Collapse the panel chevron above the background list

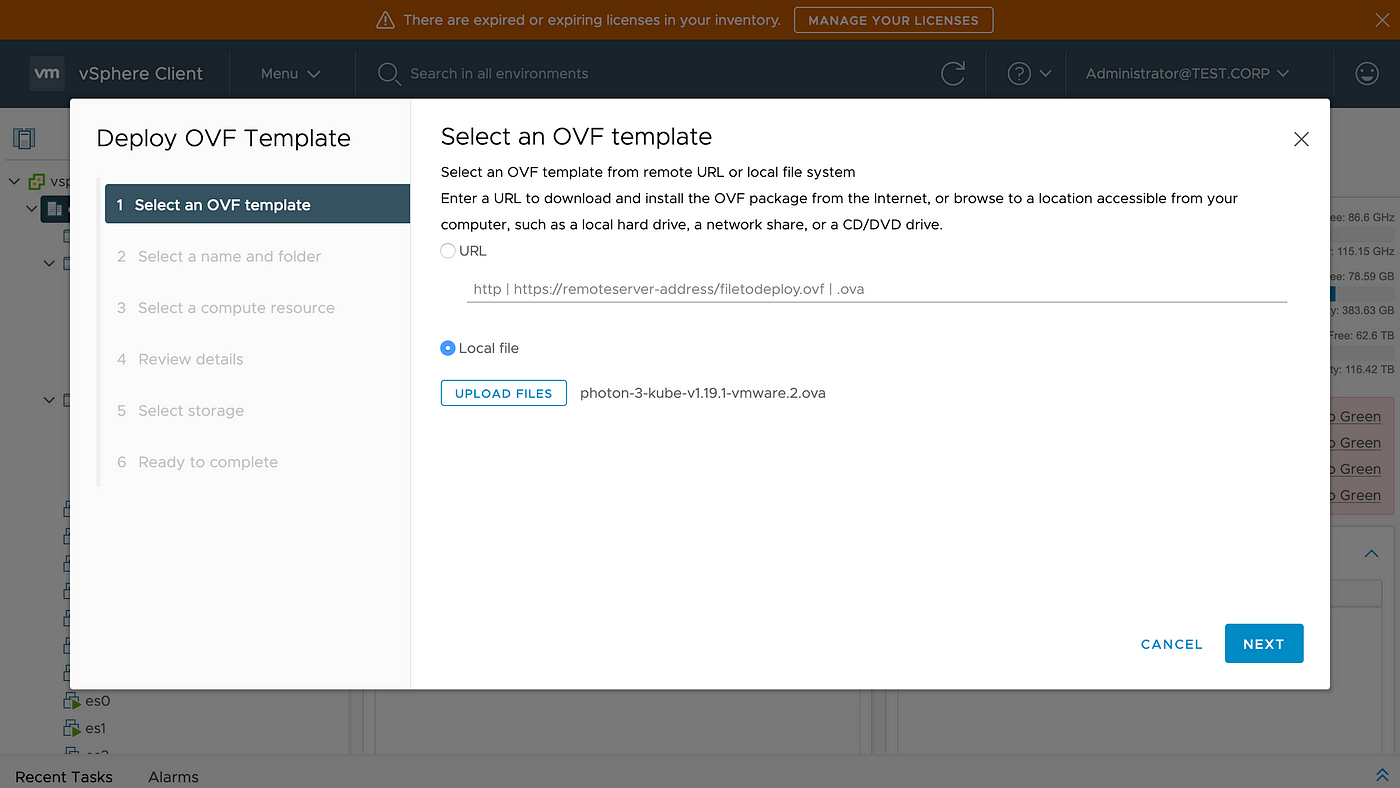pos(1371,554)
